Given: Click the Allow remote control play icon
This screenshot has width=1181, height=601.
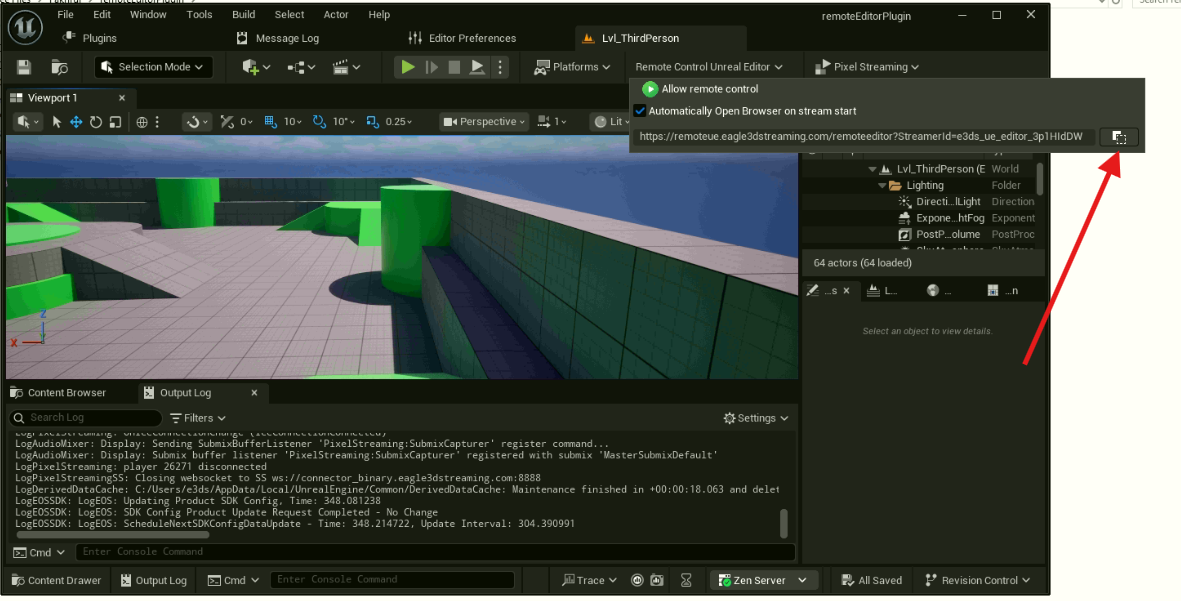Looking at the screenshot, I should (650, 89).
